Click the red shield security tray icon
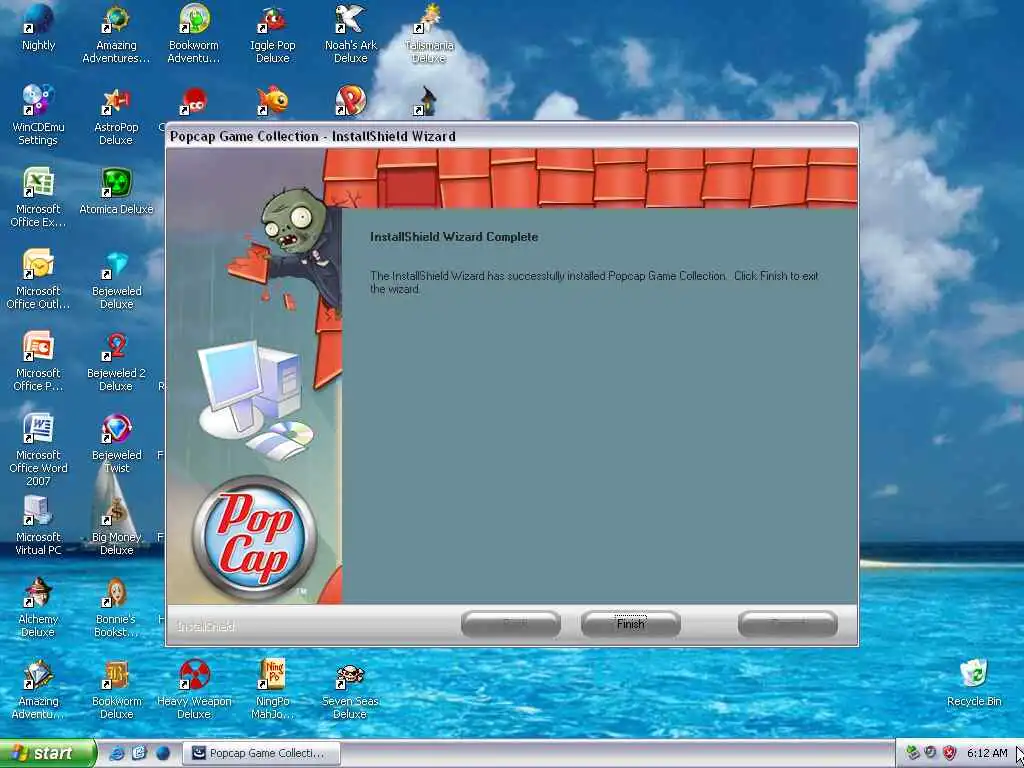1024x768 pixels. coord(950,753)
